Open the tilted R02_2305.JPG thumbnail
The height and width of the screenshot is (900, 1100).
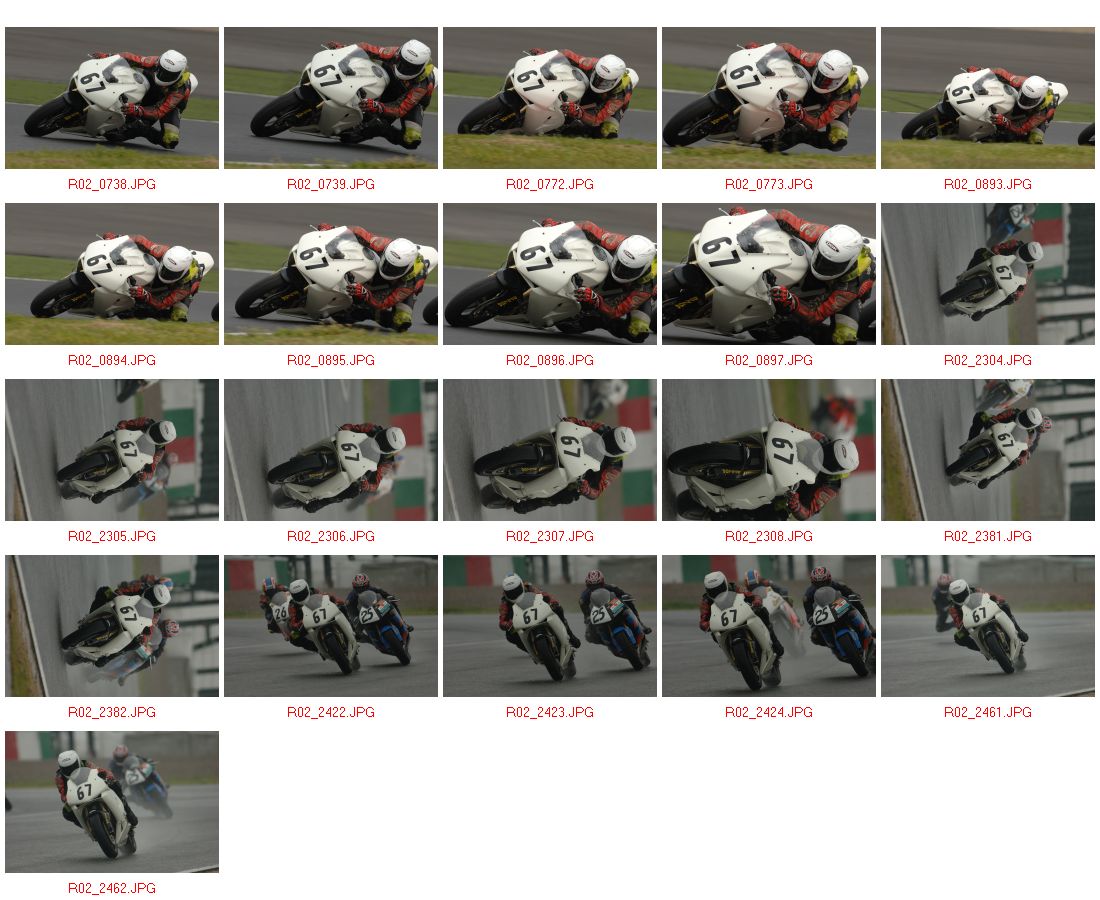[x=112, y=450]
